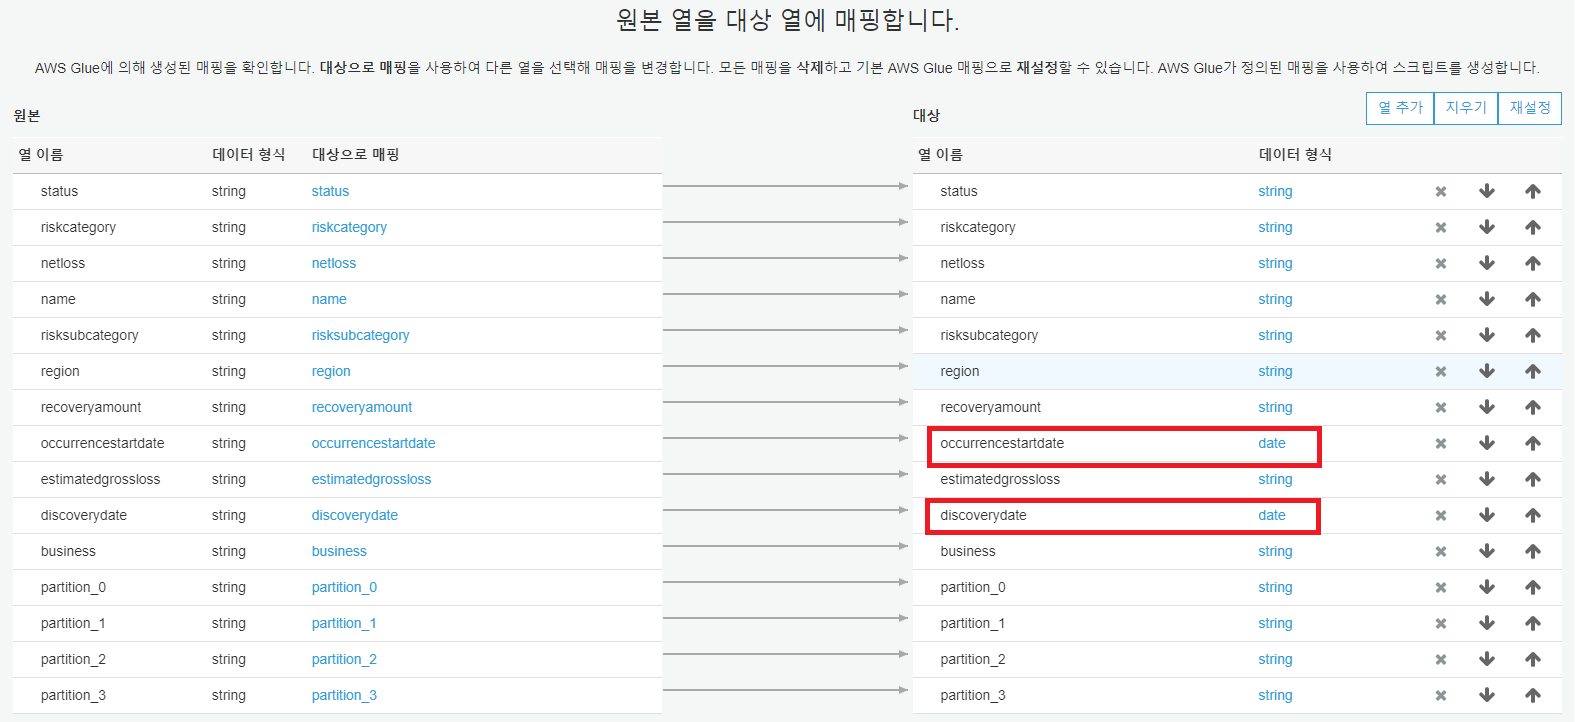
Task: Remove the status target column with X icon
Action: tap(1440, 192)
